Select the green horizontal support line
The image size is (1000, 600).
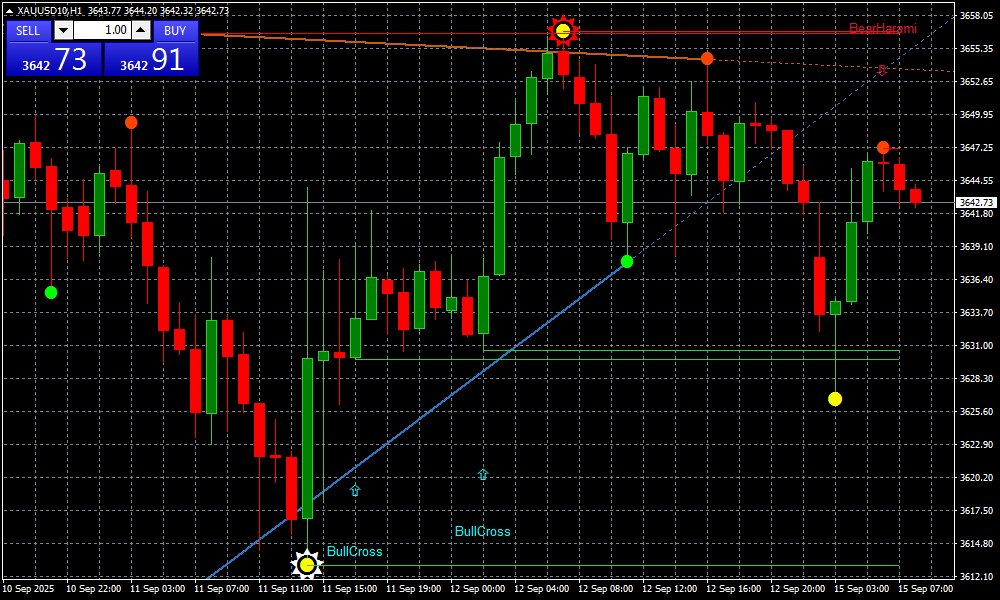tap(690, 351)
